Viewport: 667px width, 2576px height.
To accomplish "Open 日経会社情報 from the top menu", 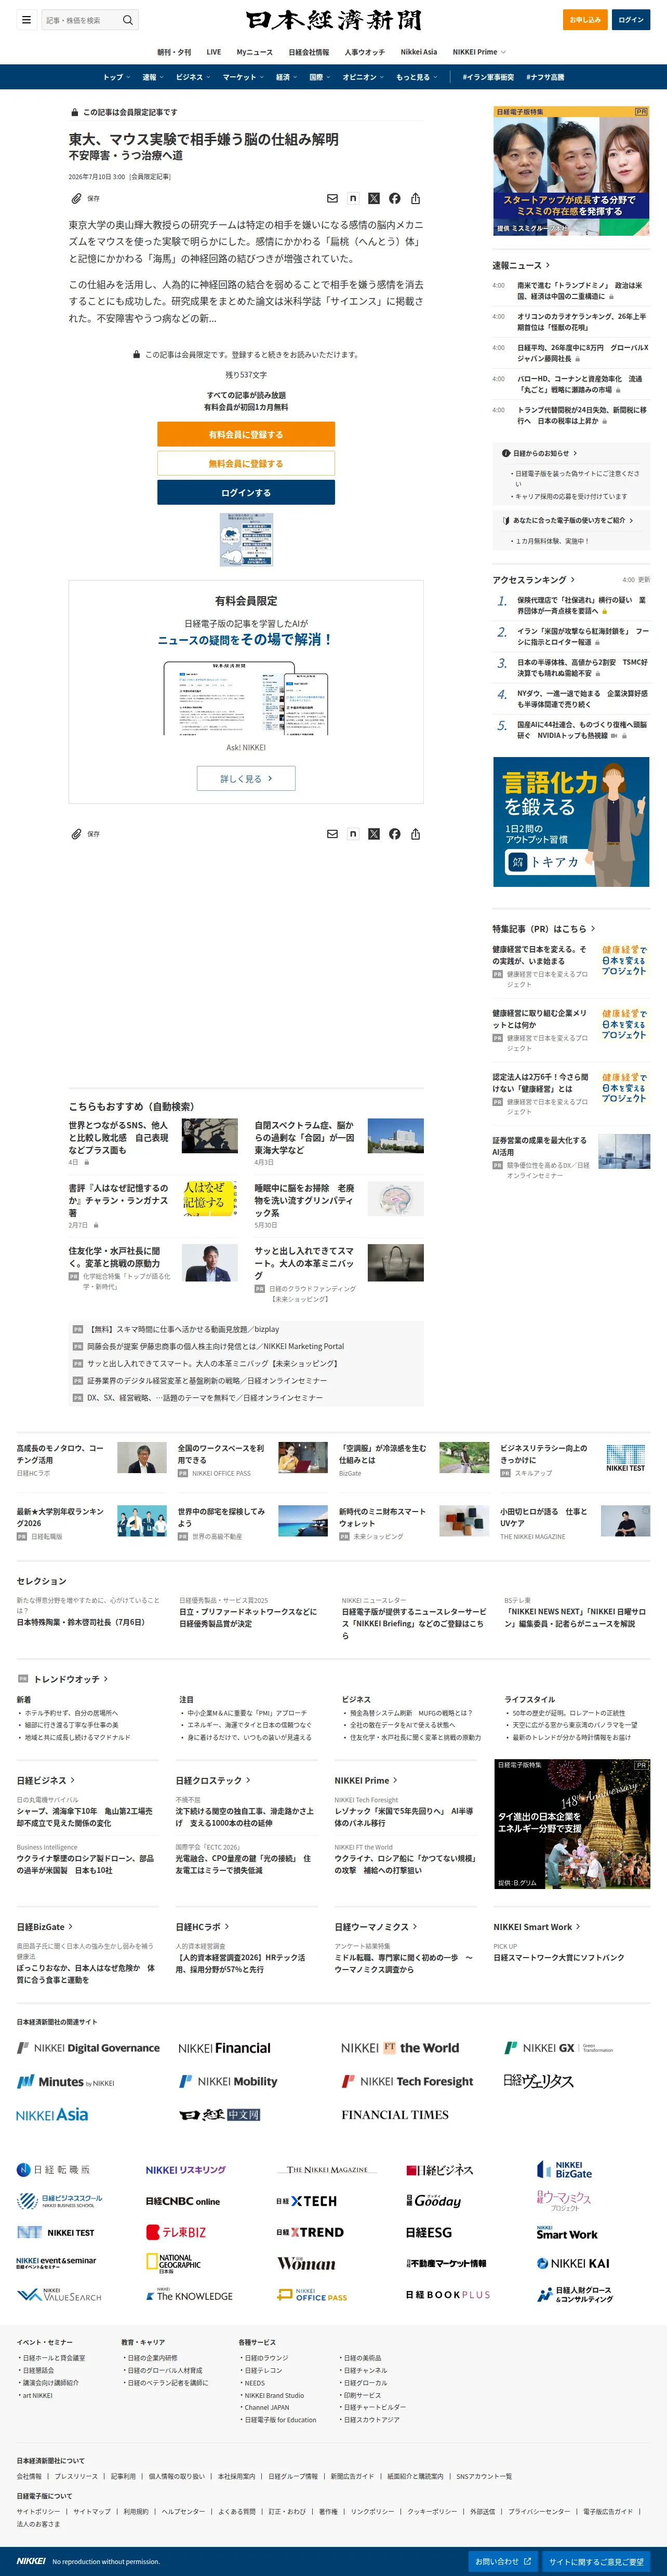I will 309,52.
